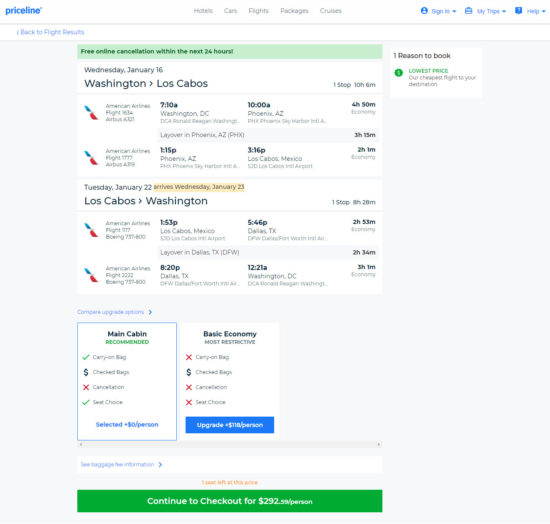Click Main Cabin Cancellation red X icon
The width and height of the screenshot is (550, 524).
point(86,387)
